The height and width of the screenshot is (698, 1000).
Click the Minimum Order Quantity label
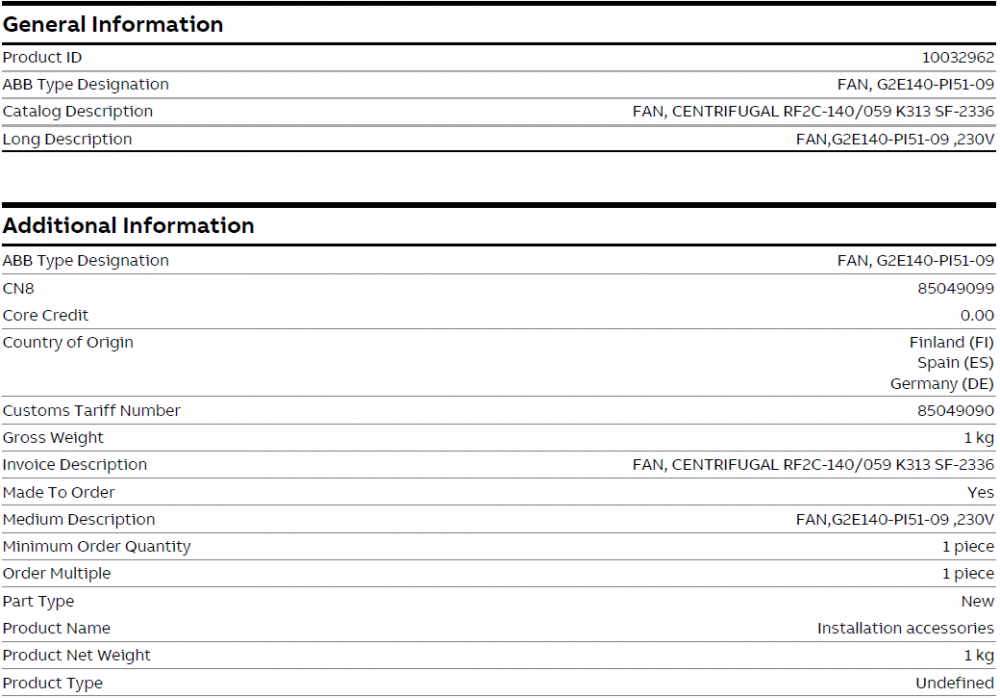(x=96, y=547)
